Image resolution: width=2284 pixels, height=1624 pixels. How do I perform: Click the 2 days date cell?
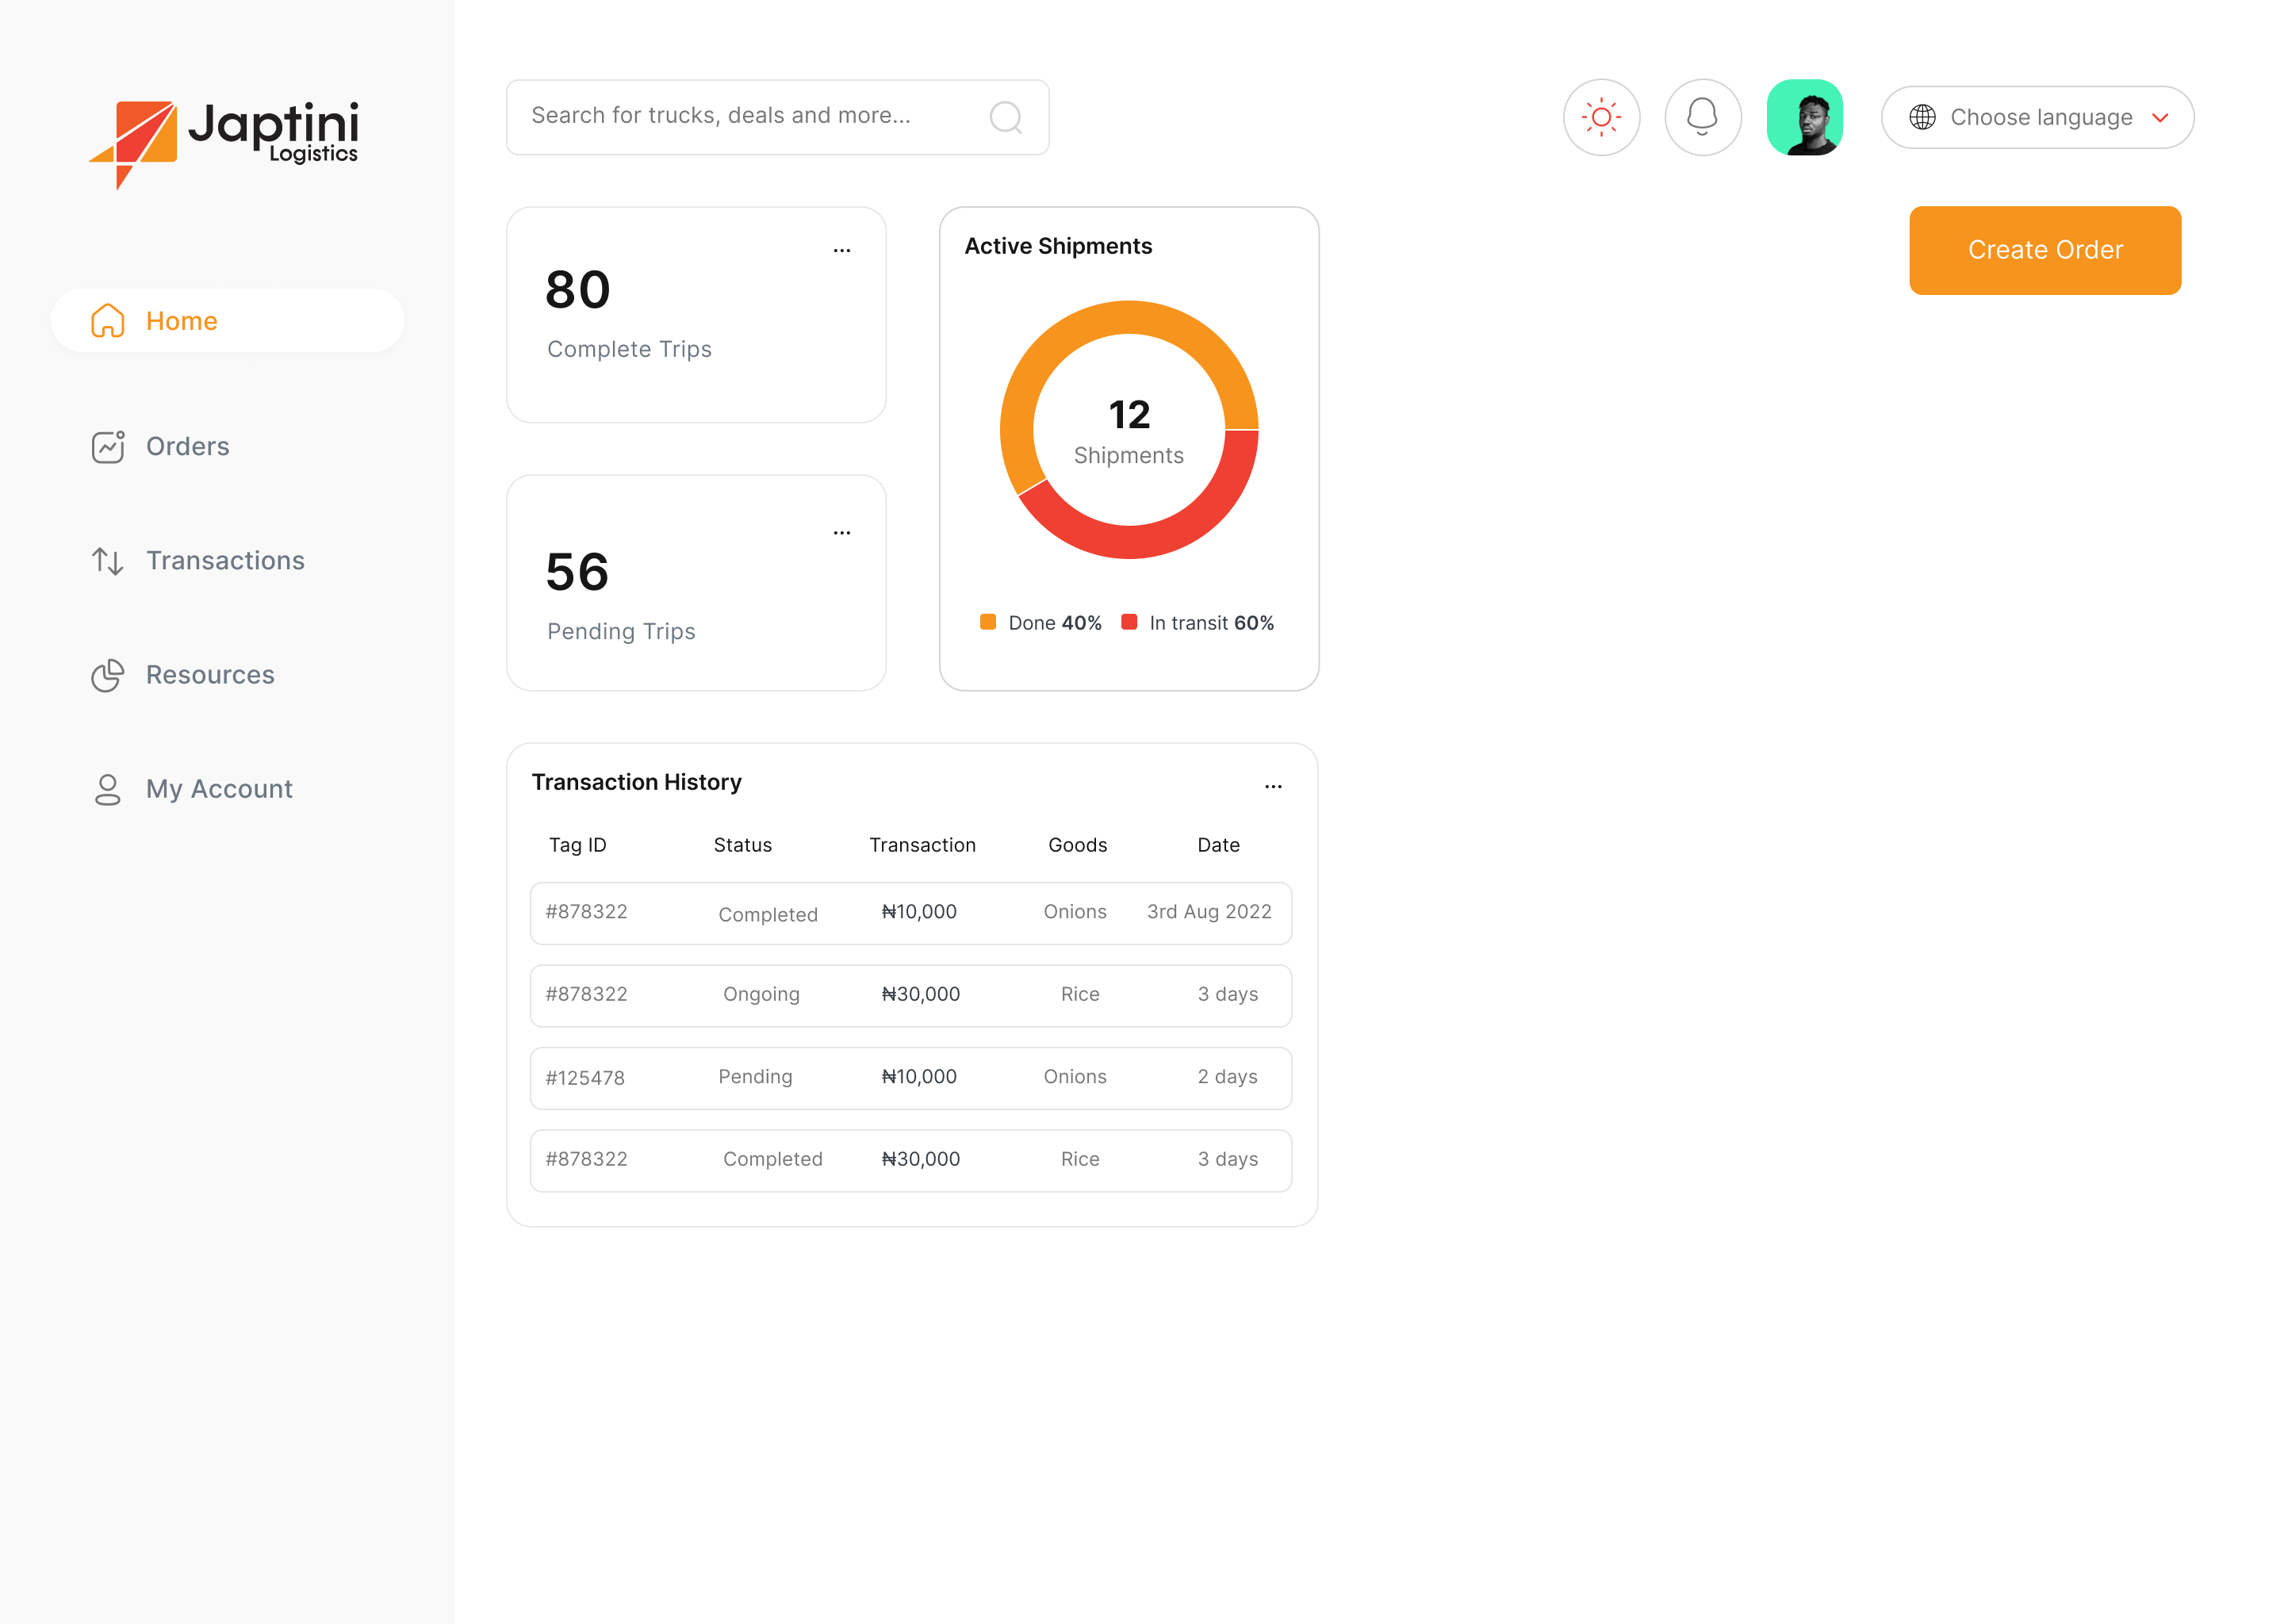coord(1227,1077)
